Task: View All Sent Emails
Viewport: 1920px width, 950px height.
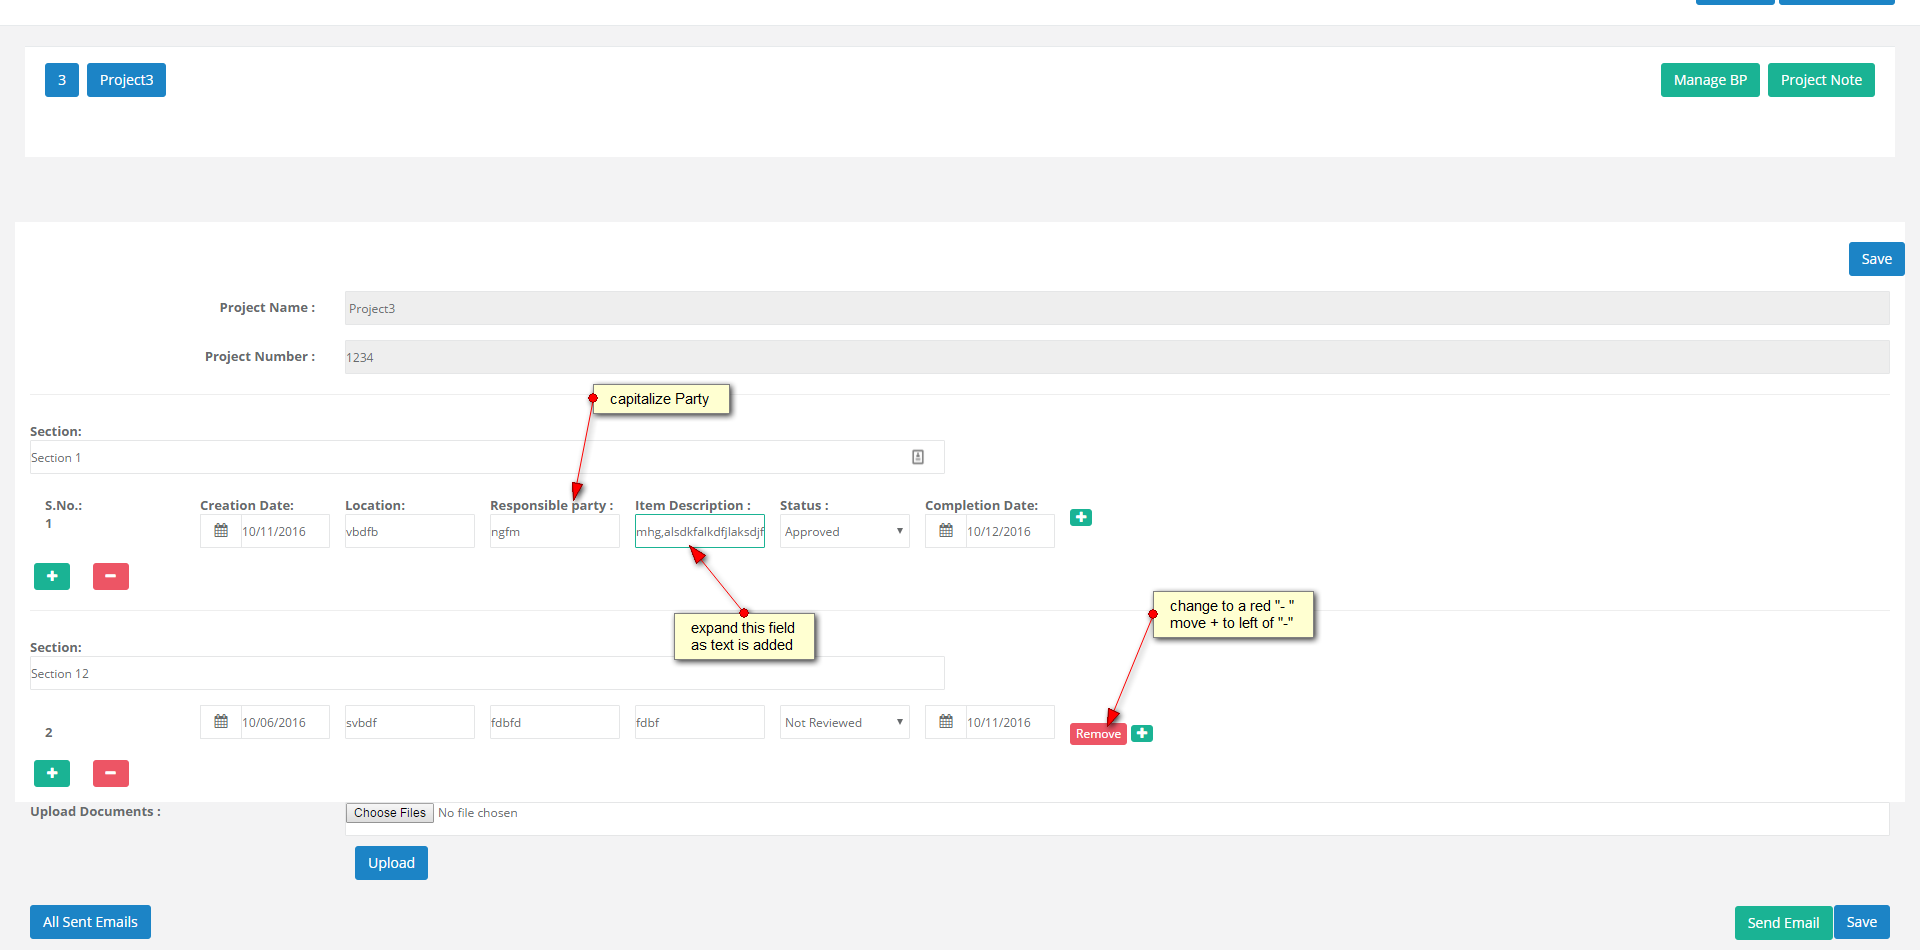Action: click(90, 922)
